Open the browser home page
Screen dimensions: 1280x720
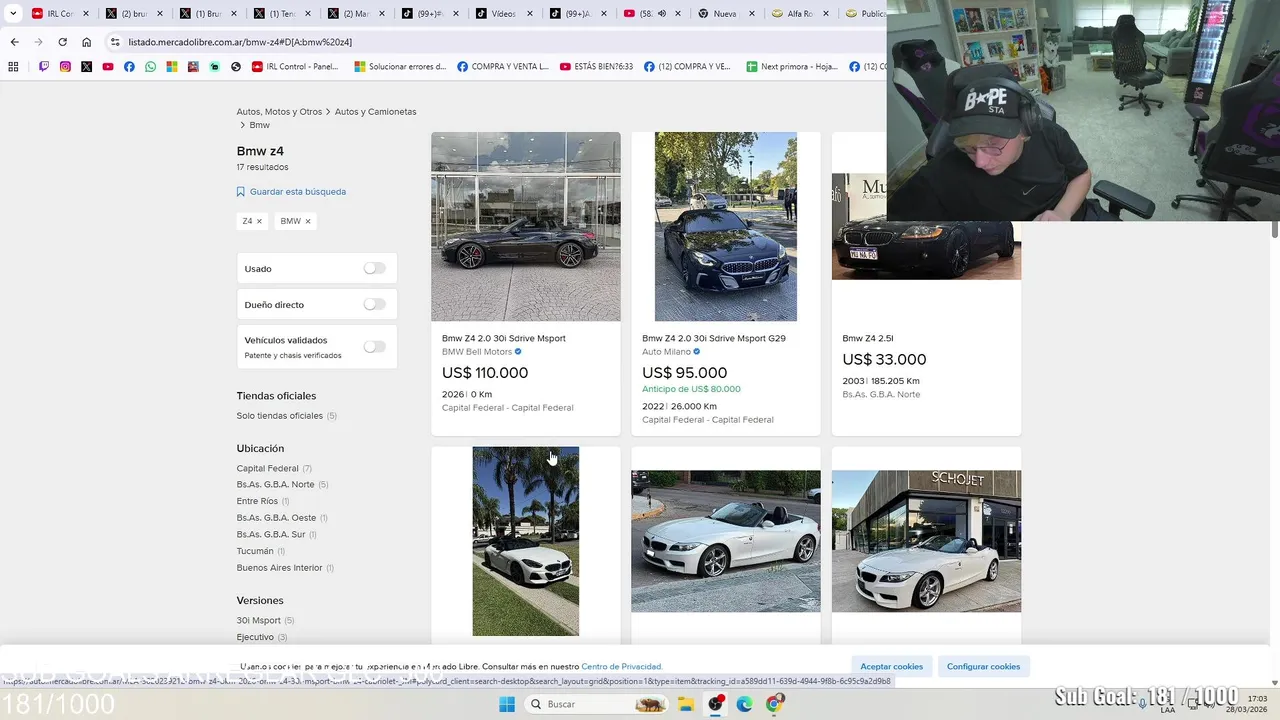tap(86, 42)
